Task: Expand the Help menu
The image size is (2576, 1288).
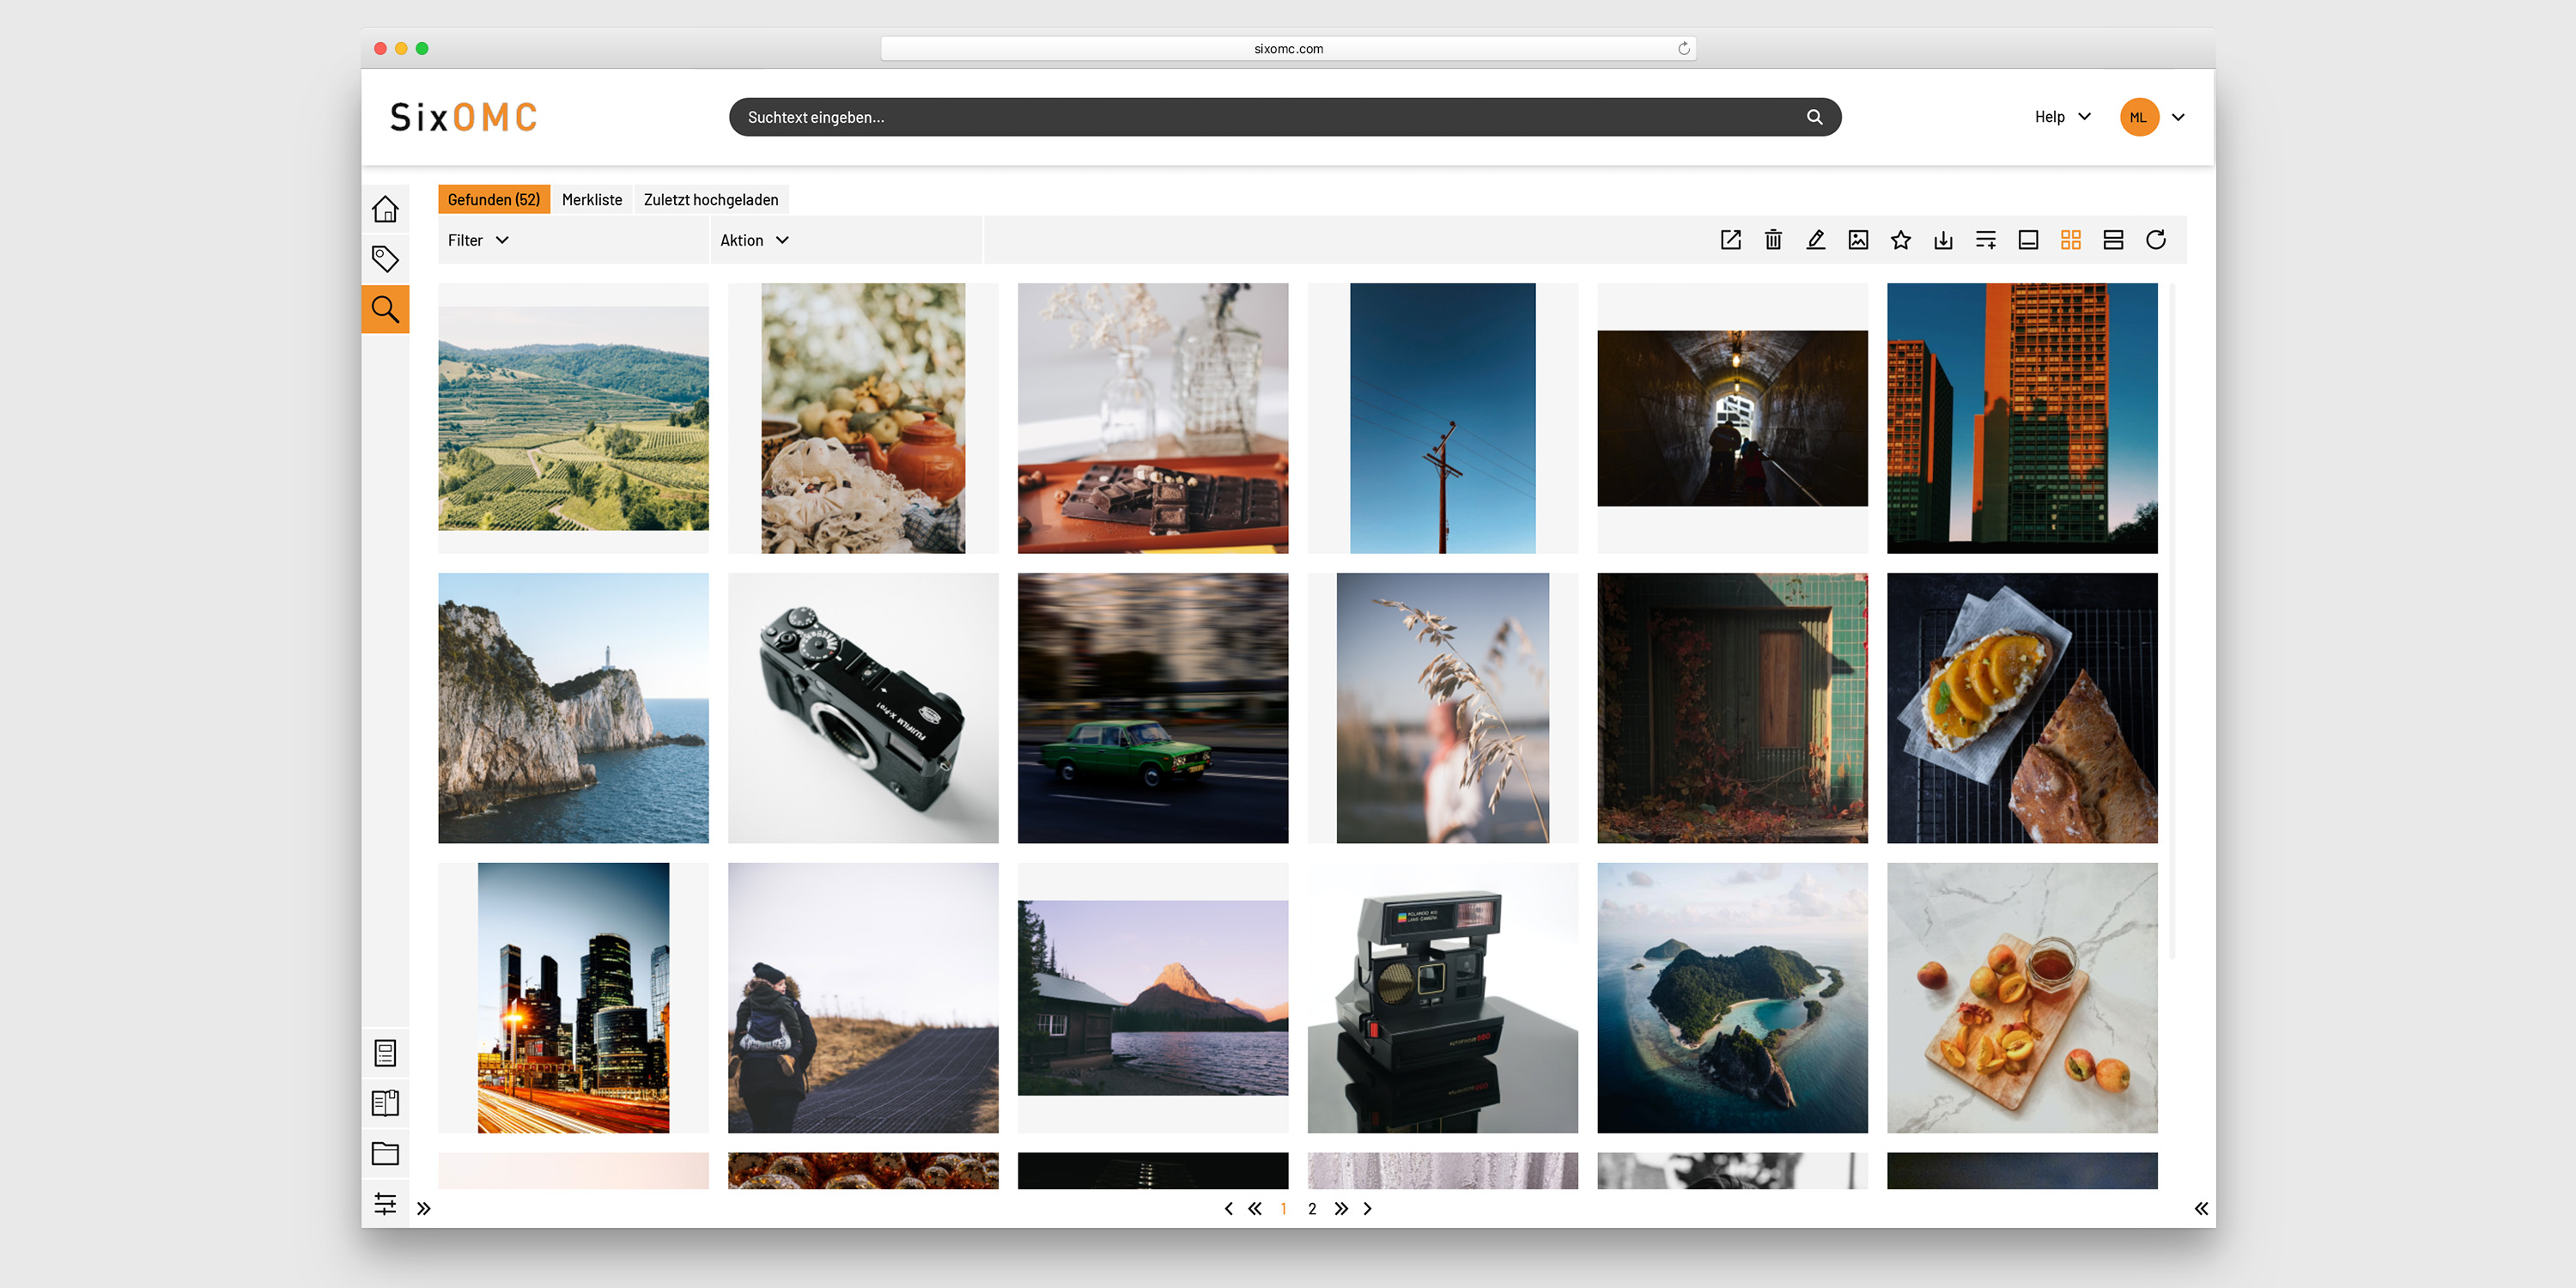Action: 2062,117
